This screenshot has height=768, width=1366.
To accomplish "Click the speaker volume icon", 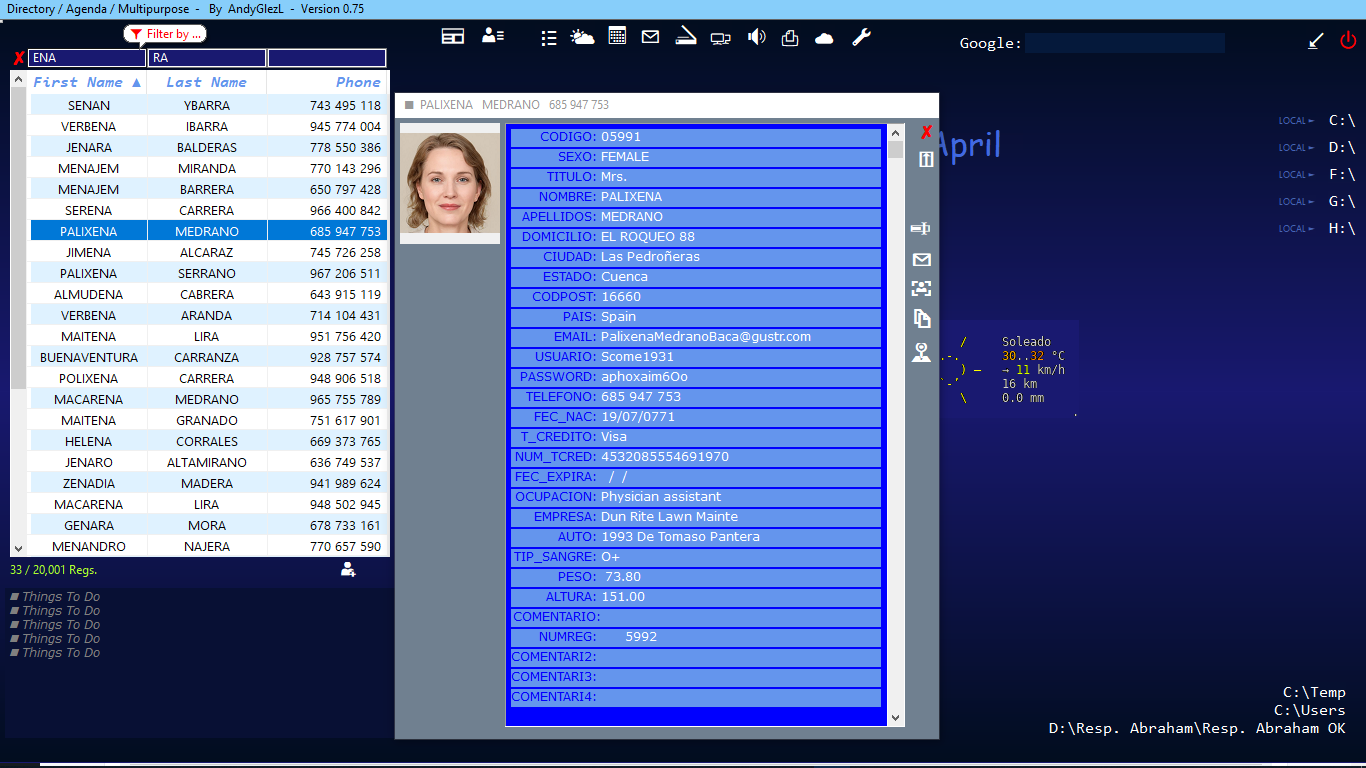I will (x=757, y=37).
